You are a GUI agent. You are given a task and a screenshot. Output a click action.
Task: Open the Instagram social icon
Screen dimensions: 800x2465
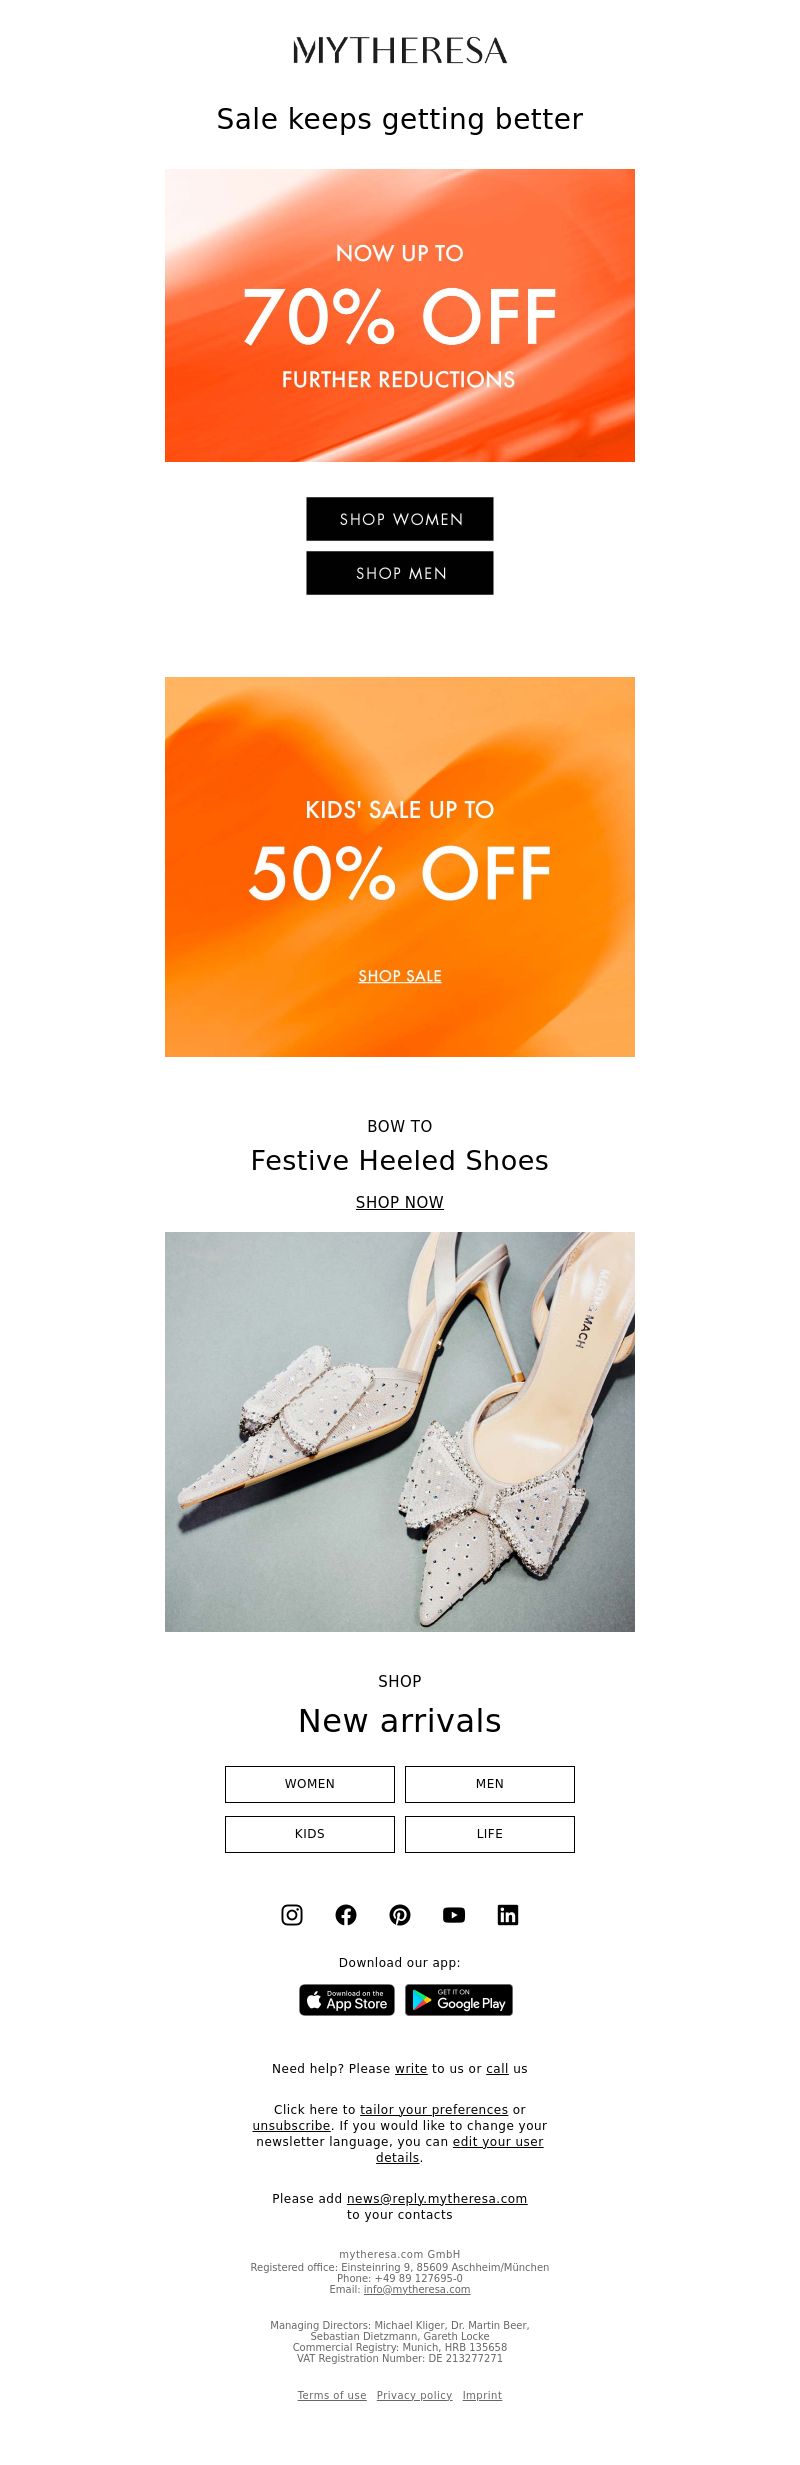[292, 1914]
